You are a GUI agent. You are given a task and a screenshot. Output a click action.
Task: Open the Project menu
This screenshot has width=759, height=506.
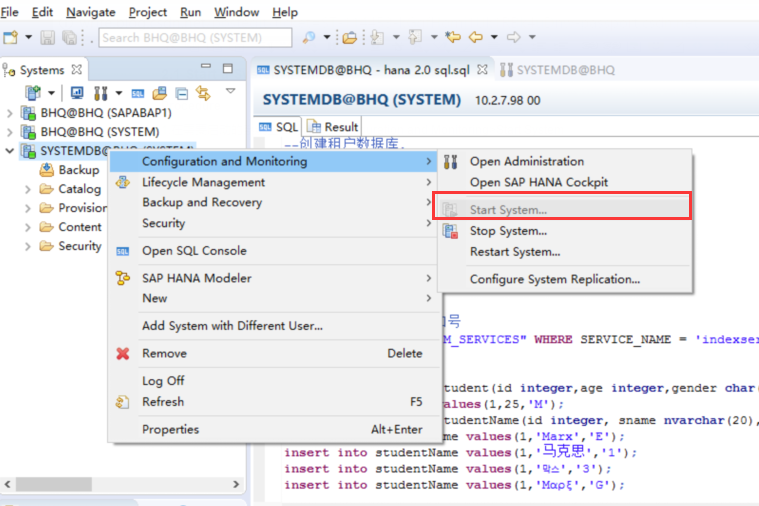point(148,12)
